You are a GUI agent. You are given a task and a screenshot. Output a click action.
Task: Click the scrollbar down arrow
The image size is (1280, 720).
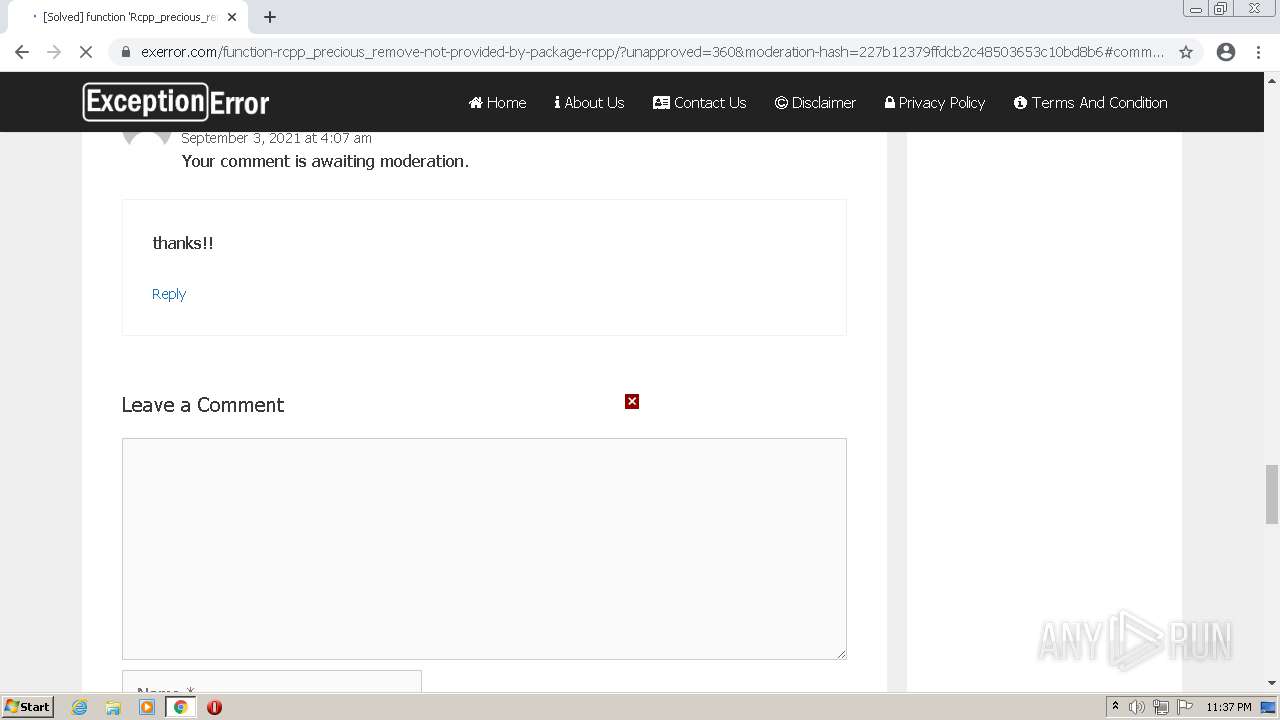click(x=1271, y=683)
